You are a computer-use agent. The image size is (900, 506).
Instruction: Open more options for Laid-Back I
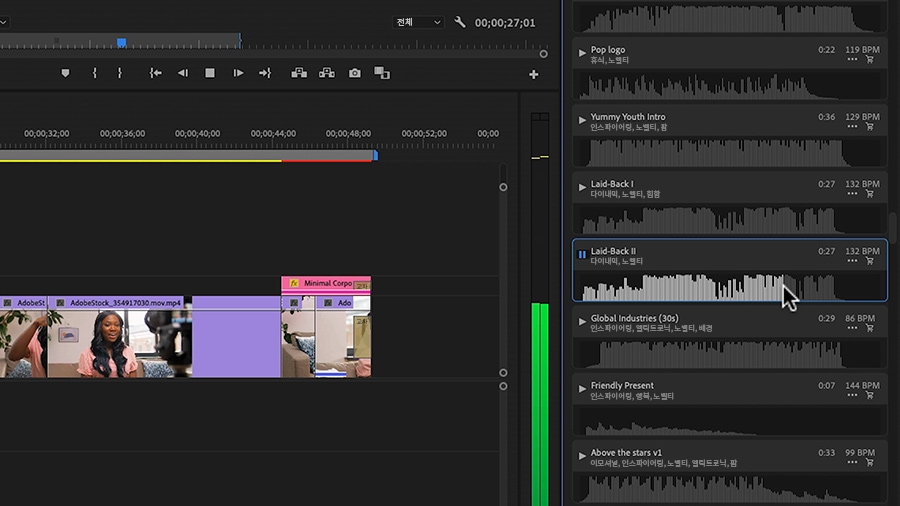[852, 194]
